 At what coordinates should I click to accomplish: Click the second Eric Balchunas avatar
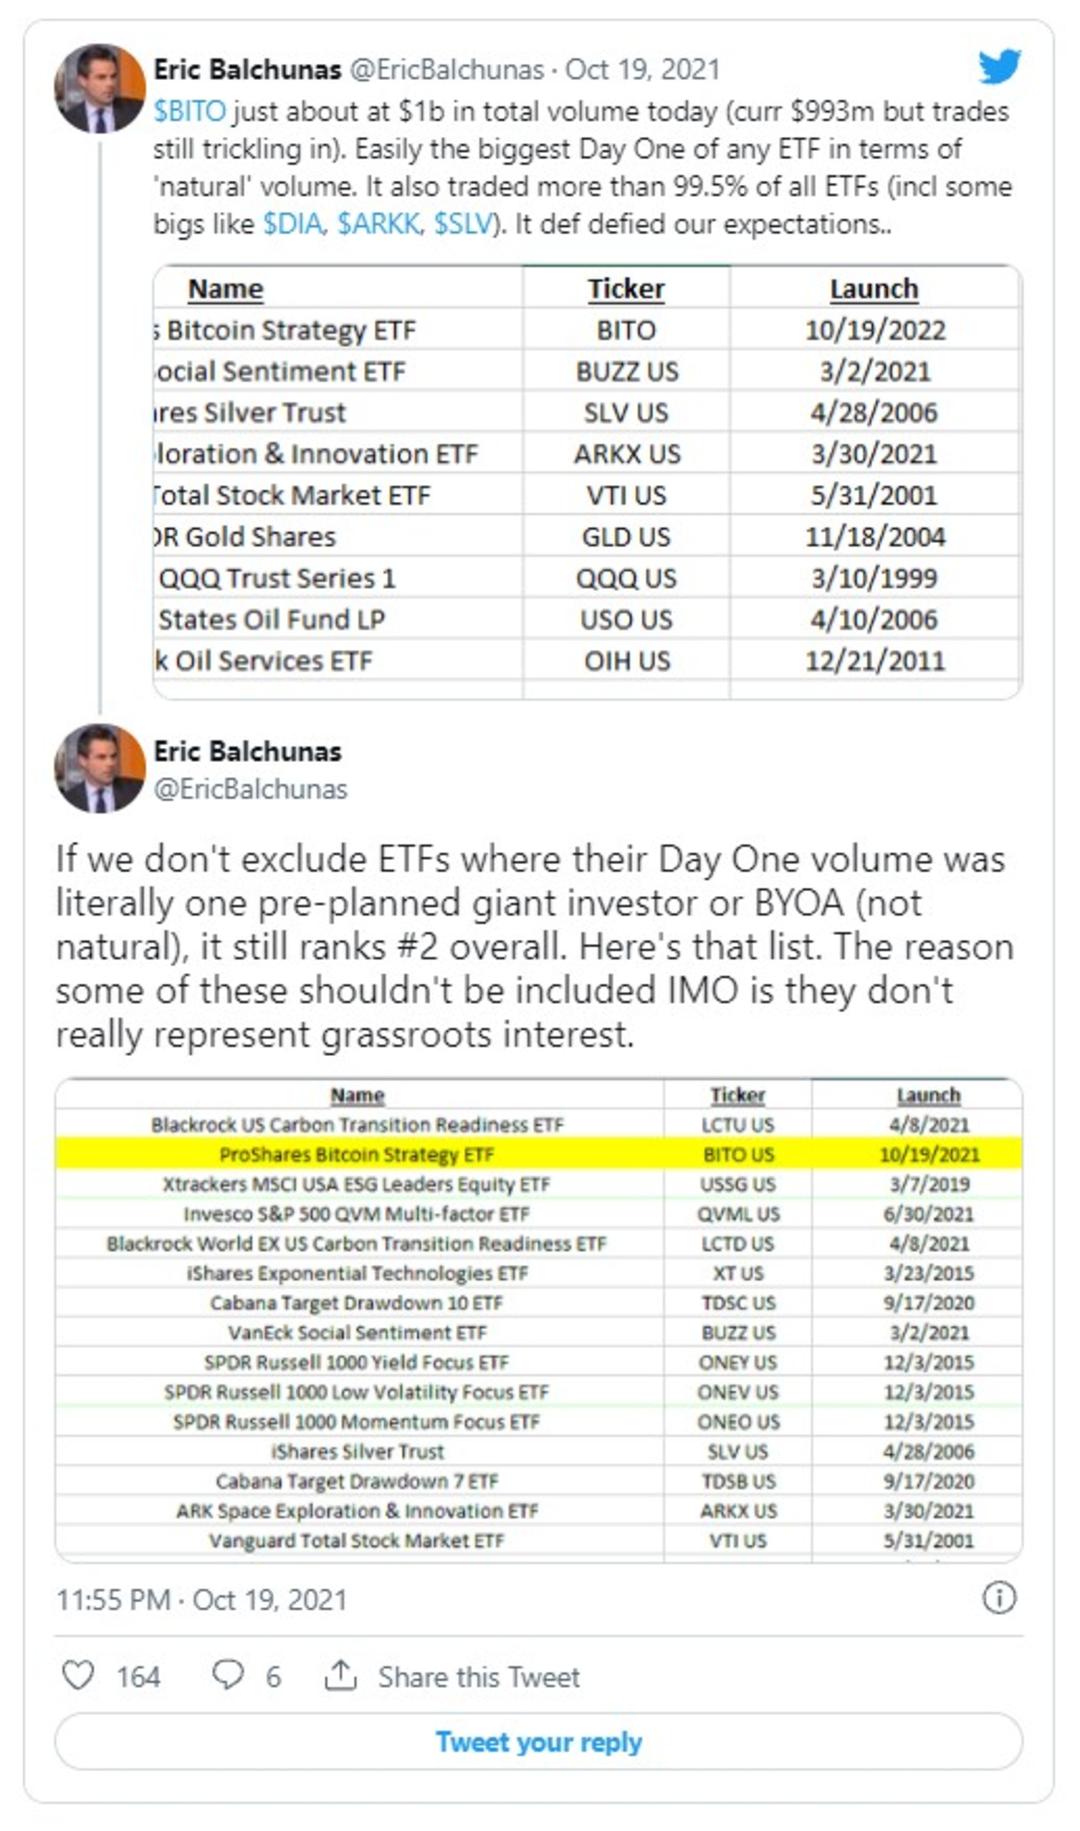point(100,768)
